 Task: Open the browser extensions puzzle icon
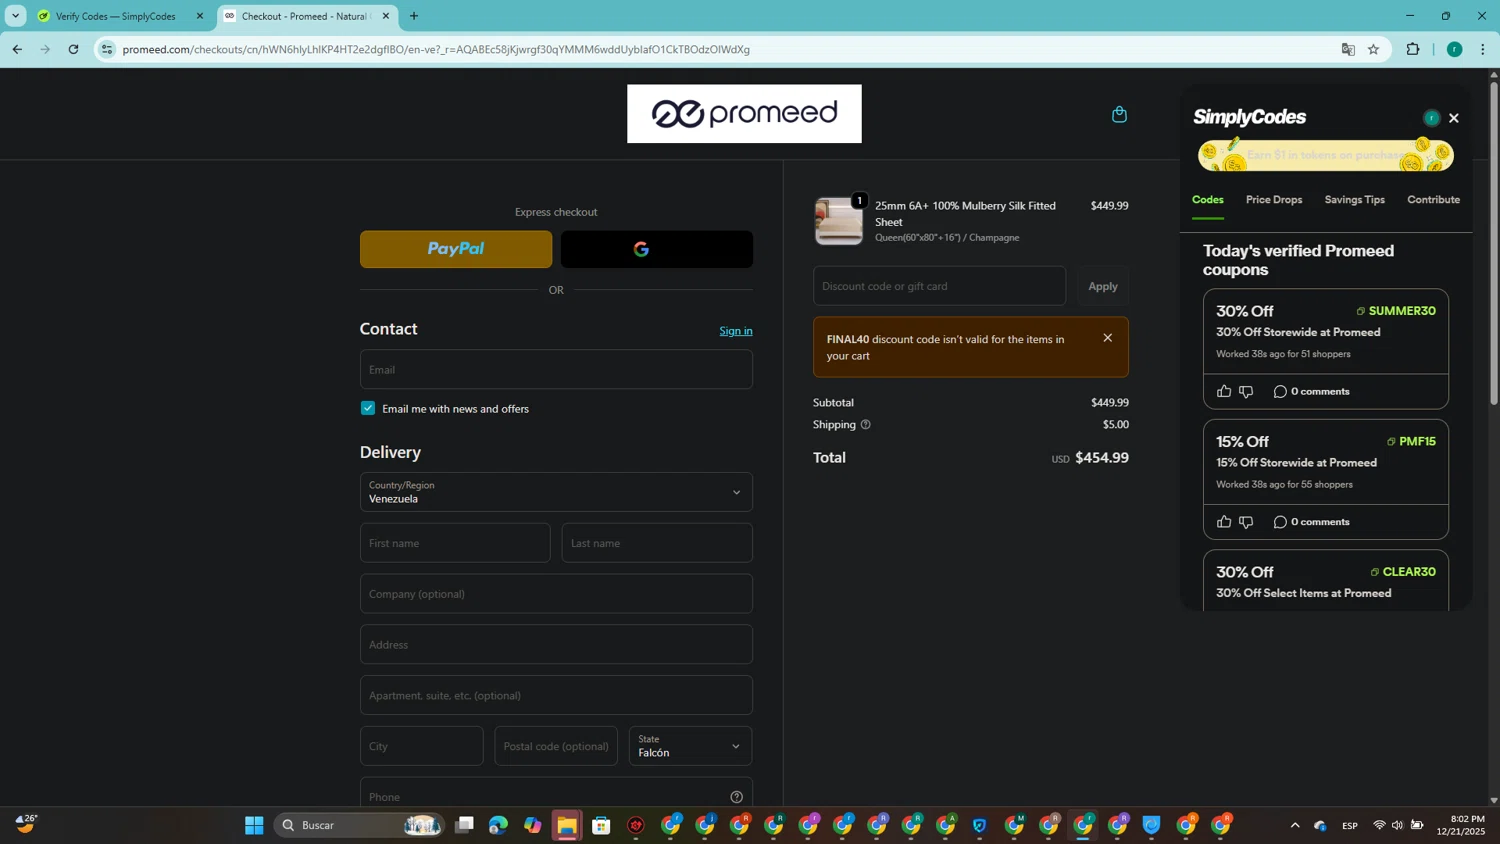coord(1413,49)
